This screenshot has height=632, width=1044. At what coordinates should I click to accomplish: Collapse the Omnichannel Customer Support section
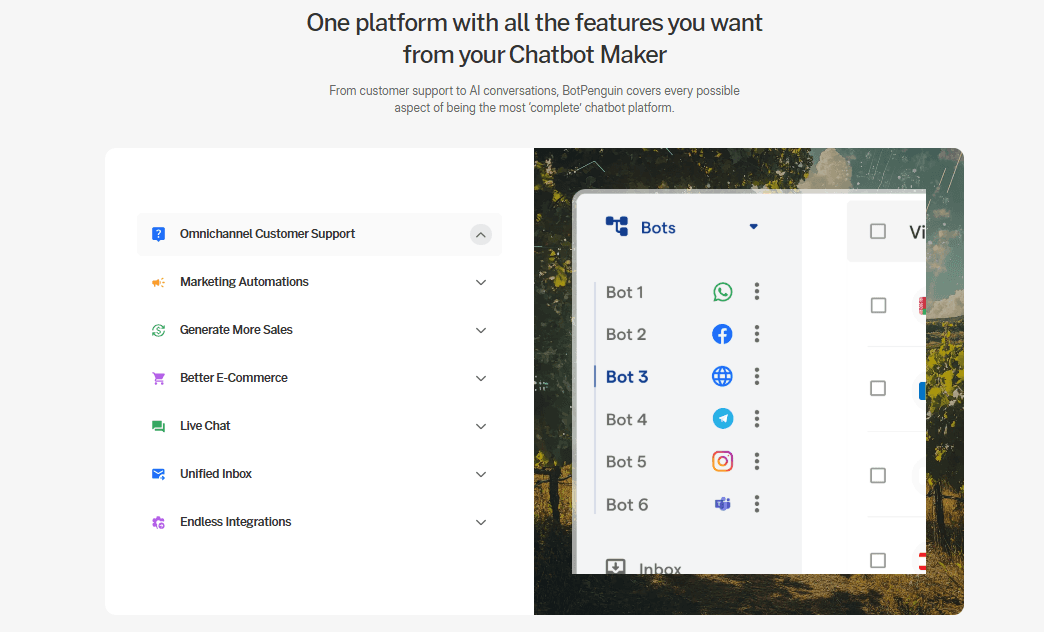point(481,235)
